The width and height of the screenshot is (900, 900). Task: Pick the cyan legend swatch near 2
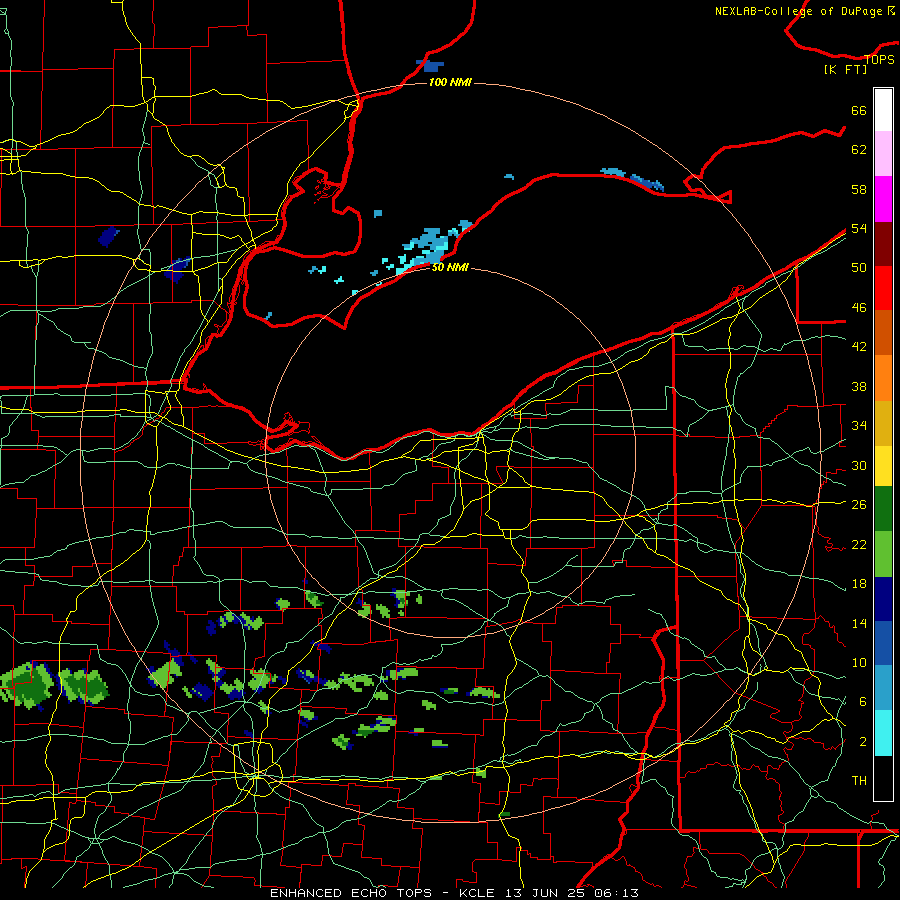(883, 733)
